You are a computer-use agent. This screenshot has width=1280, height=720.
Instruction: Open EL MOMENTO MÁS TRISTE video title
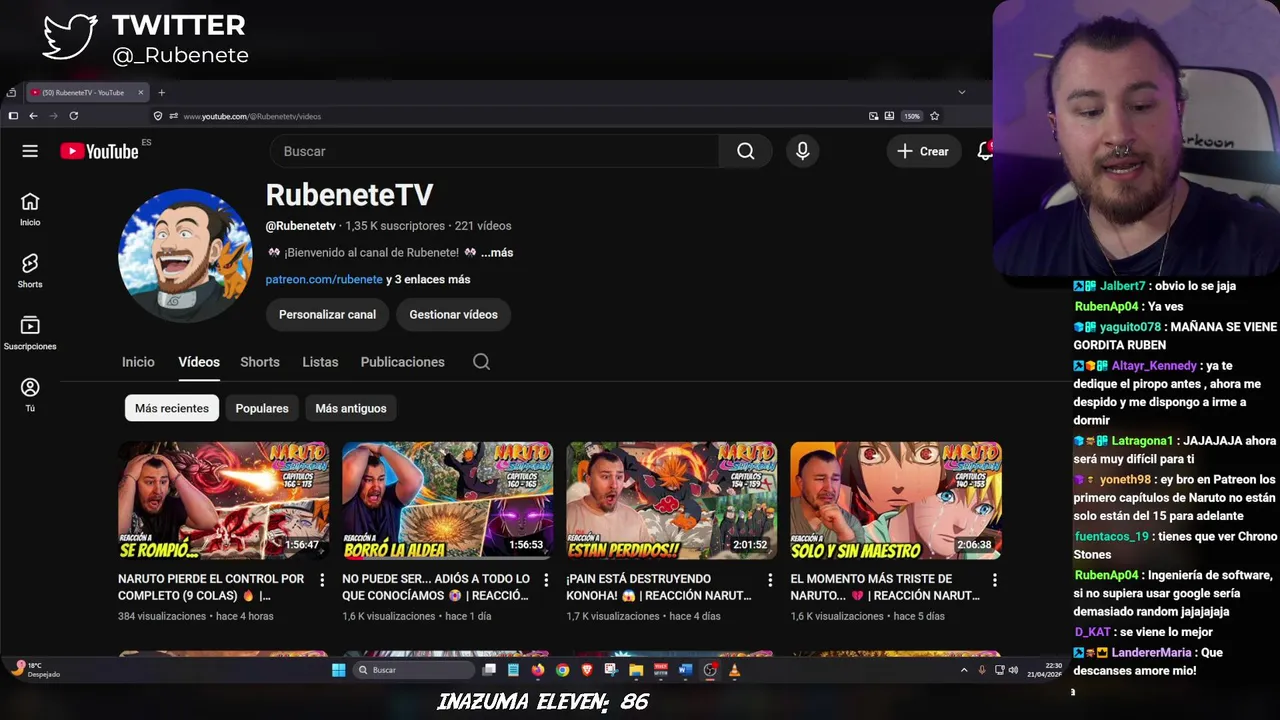[x=885, y=587]
